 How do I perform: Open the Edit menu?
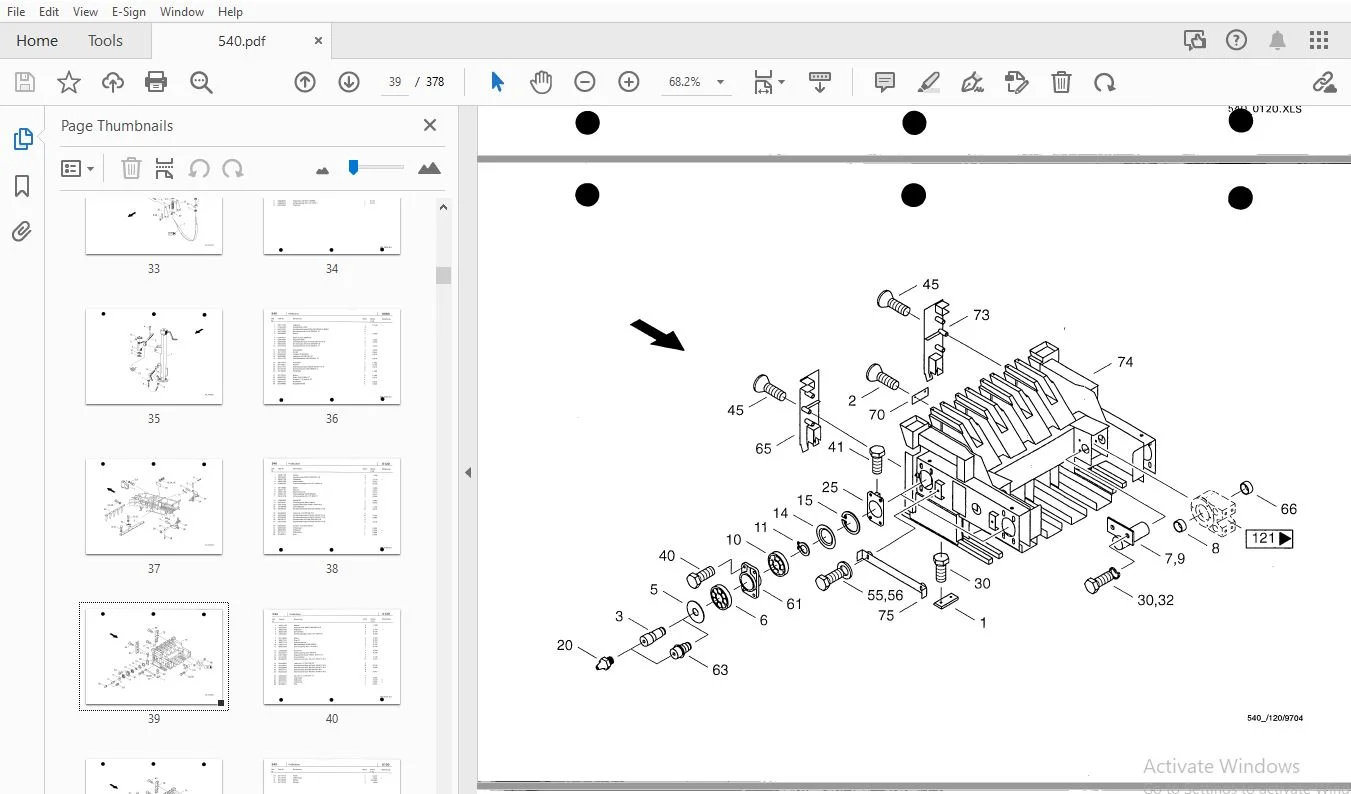point(49,11)
